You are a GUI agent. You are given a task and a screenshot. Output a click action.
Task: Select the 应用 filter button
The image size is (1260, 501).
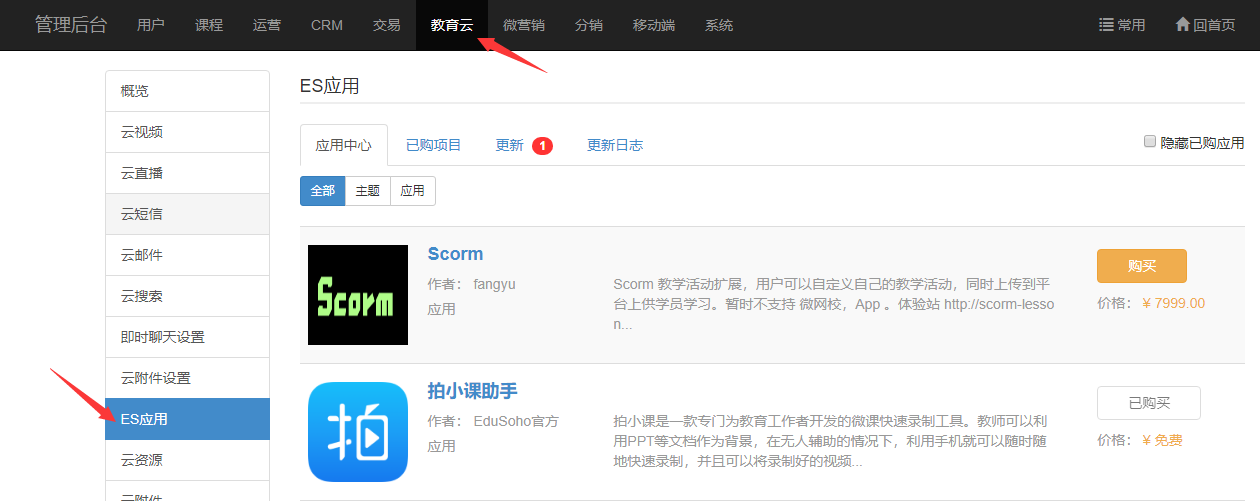click(412, 191)
